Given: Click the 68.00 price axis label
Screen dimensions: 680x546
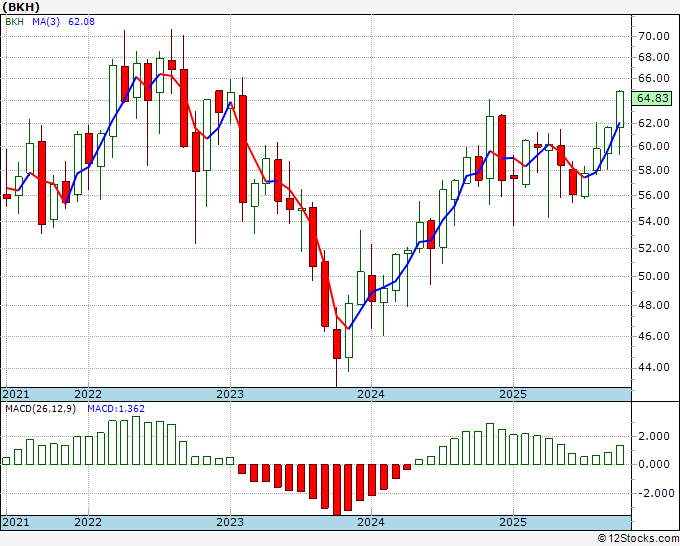Looking at the screenshot, I should (x=654, y=57).
